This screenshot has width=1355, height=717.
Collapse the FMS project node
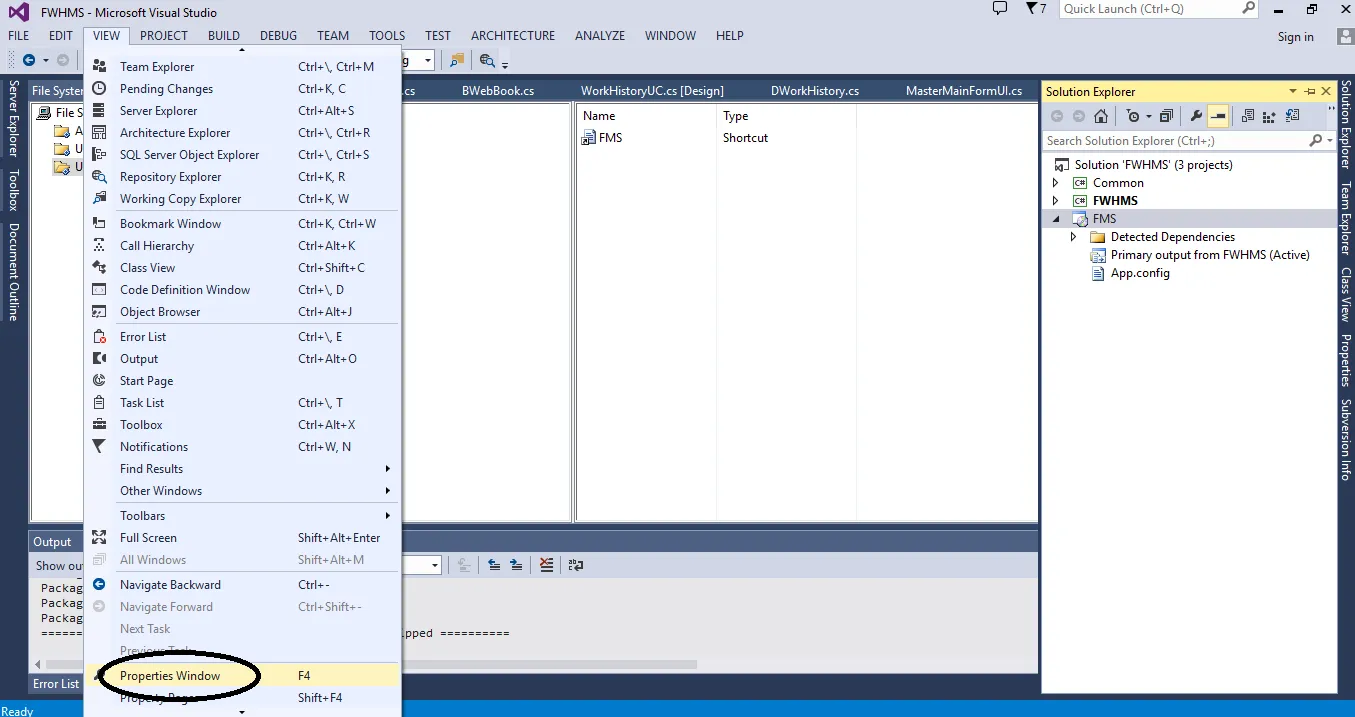(x=1056, y=219)
